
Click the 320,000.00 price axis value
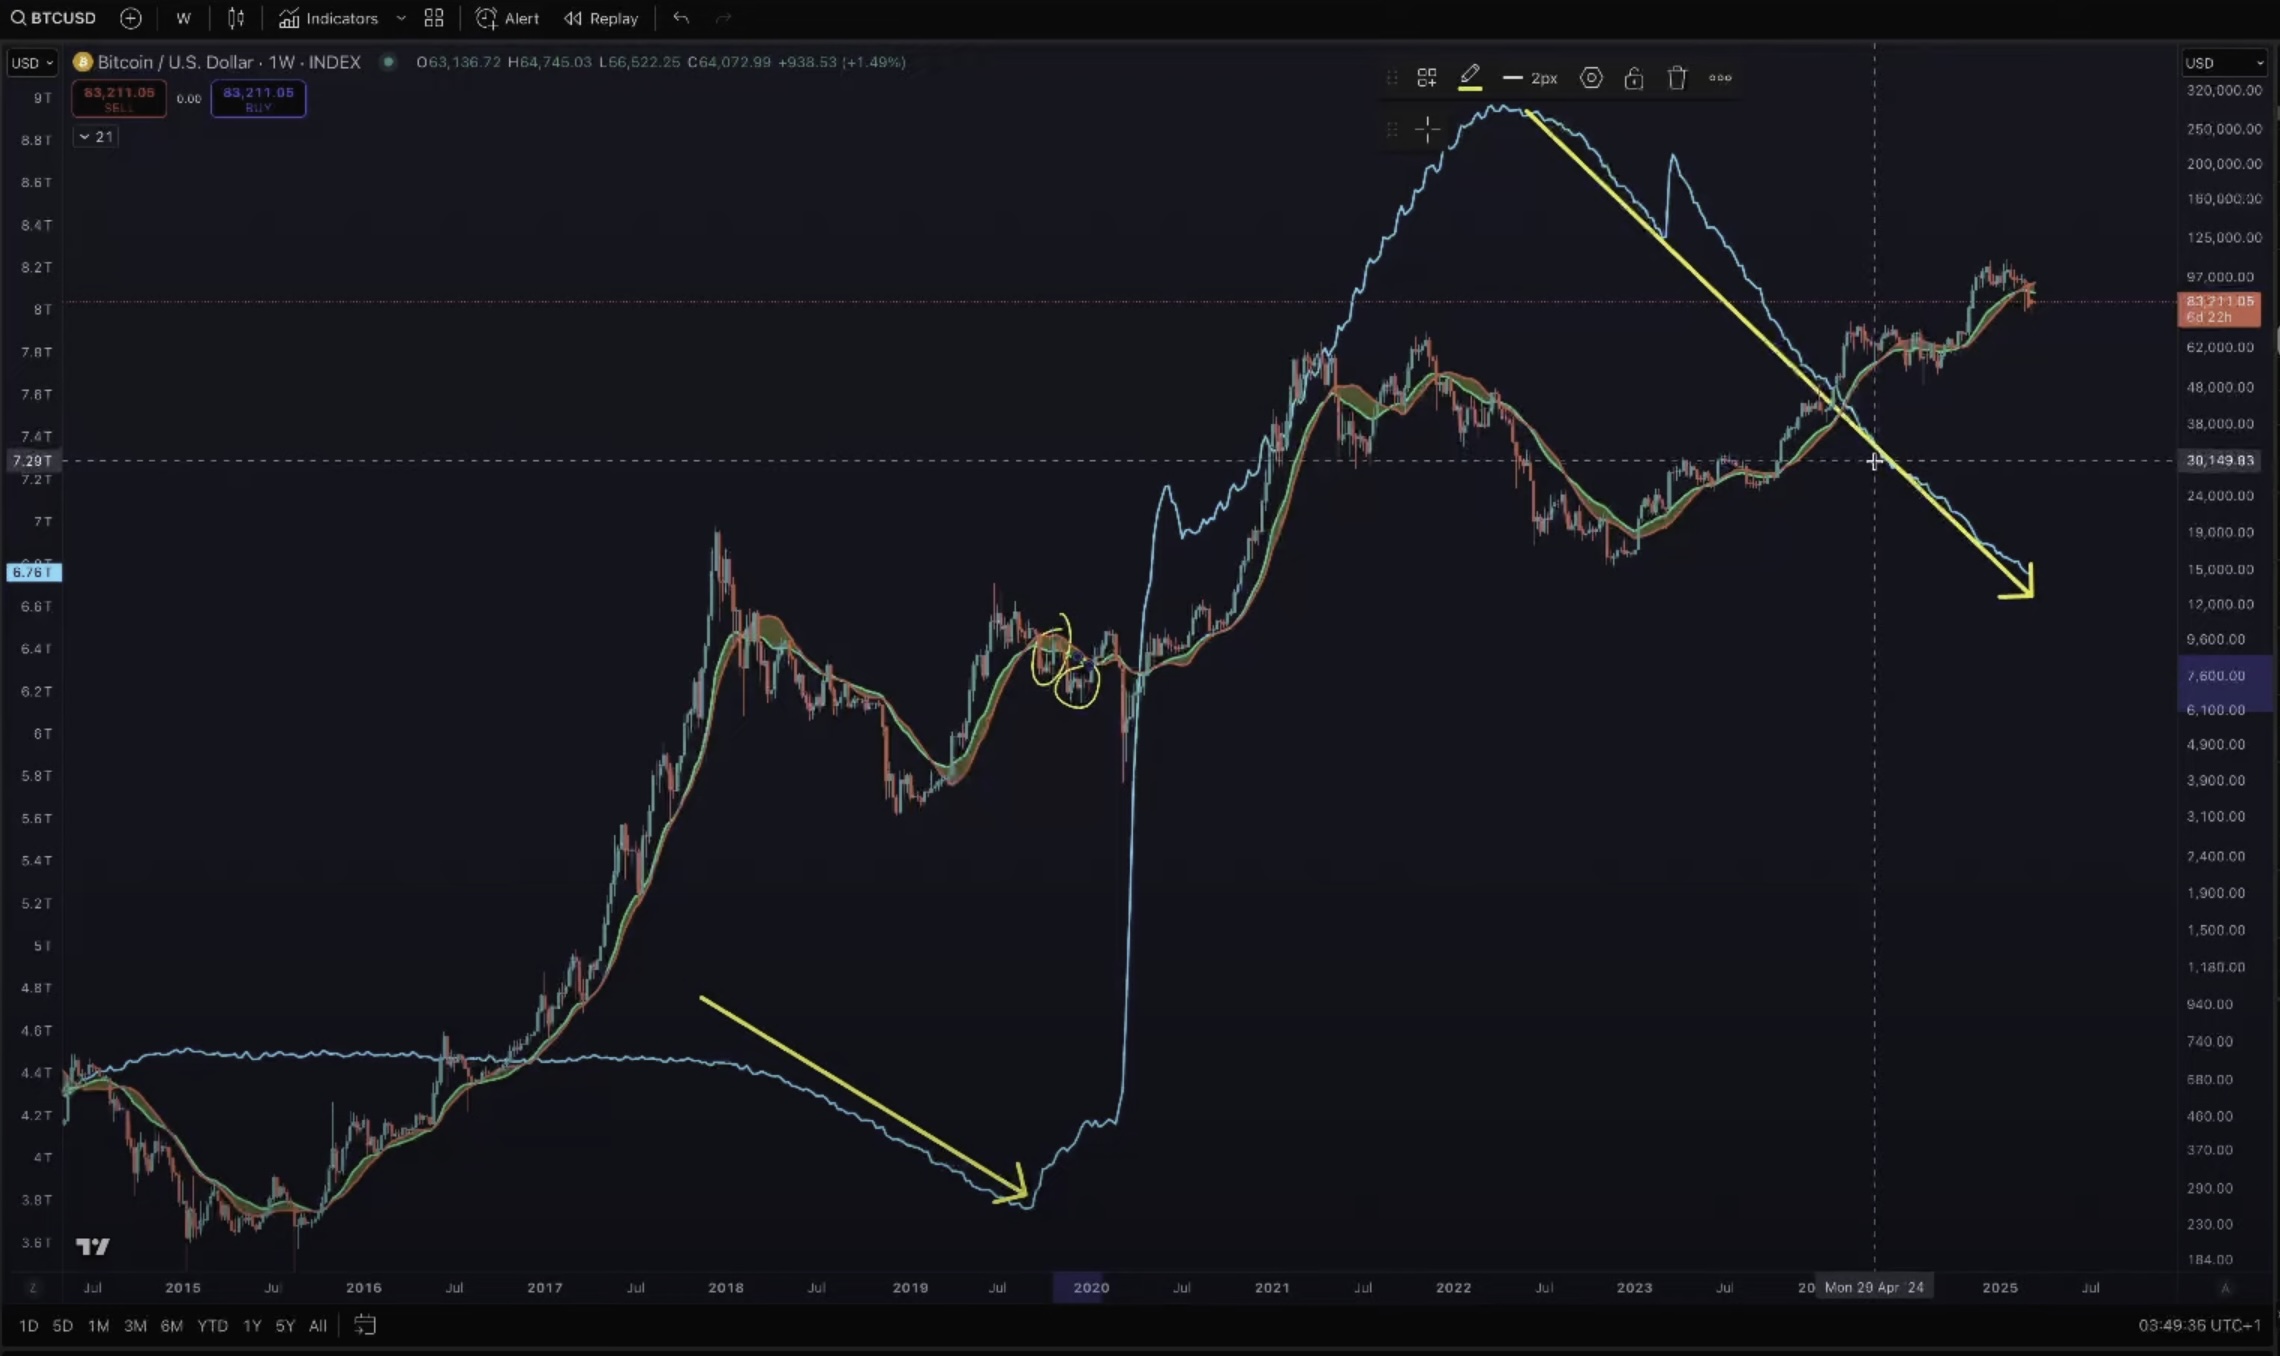pos(2224,90)
